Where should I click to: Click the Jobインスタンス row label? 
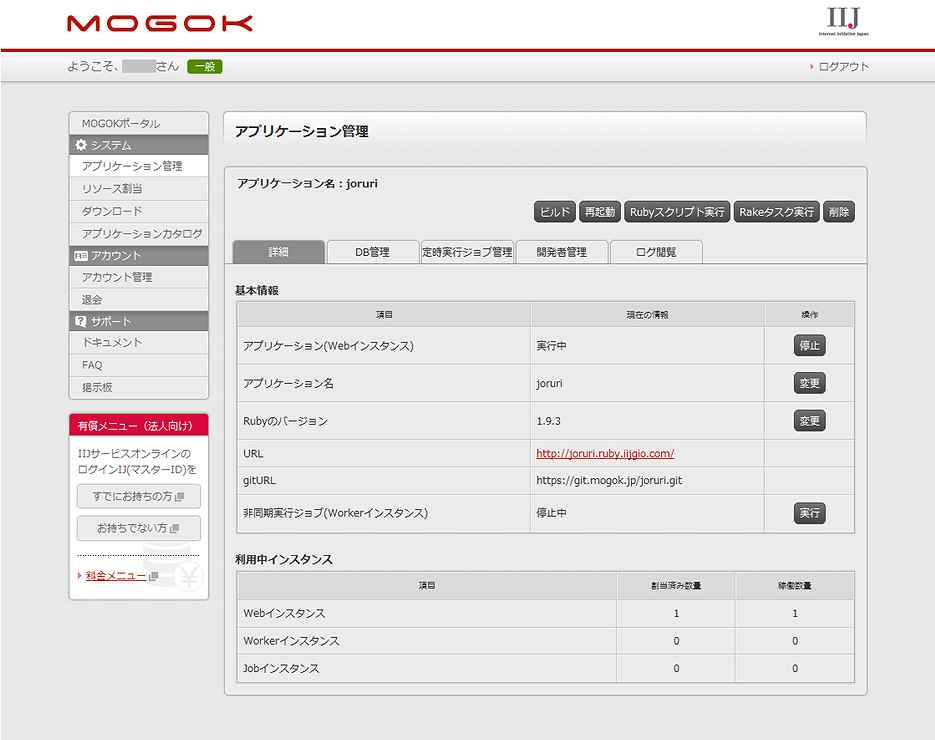point(281,668)
